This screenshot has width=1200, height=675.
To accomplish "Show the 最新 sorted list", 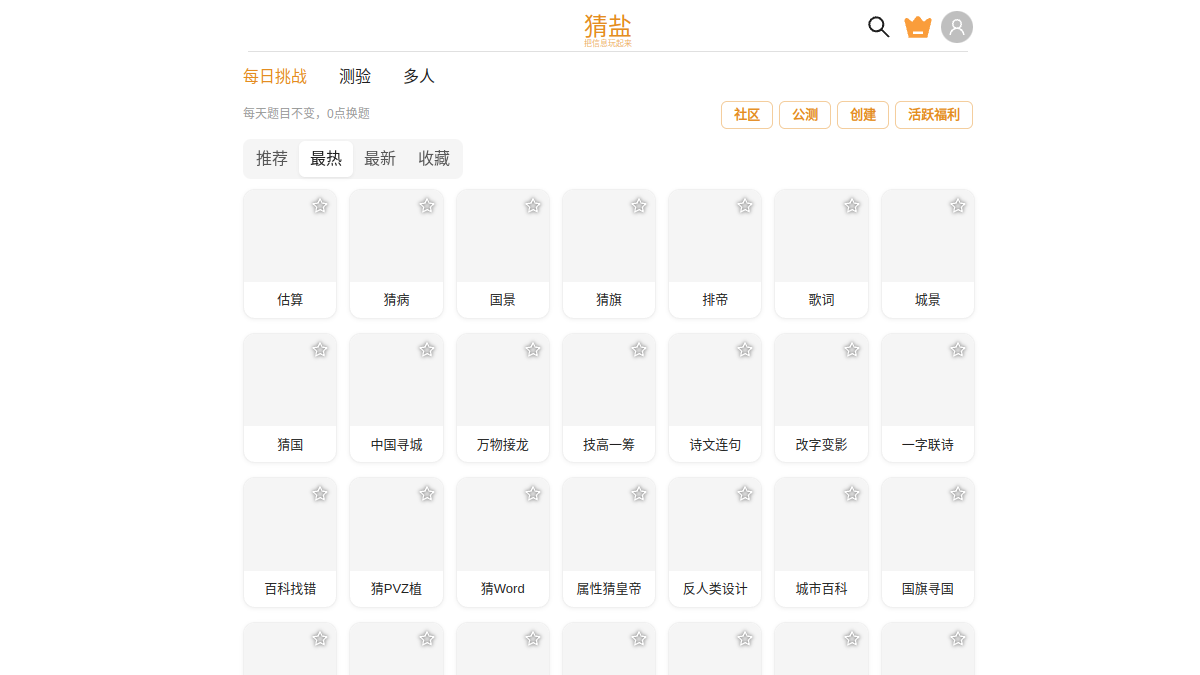I will [380, 159].
